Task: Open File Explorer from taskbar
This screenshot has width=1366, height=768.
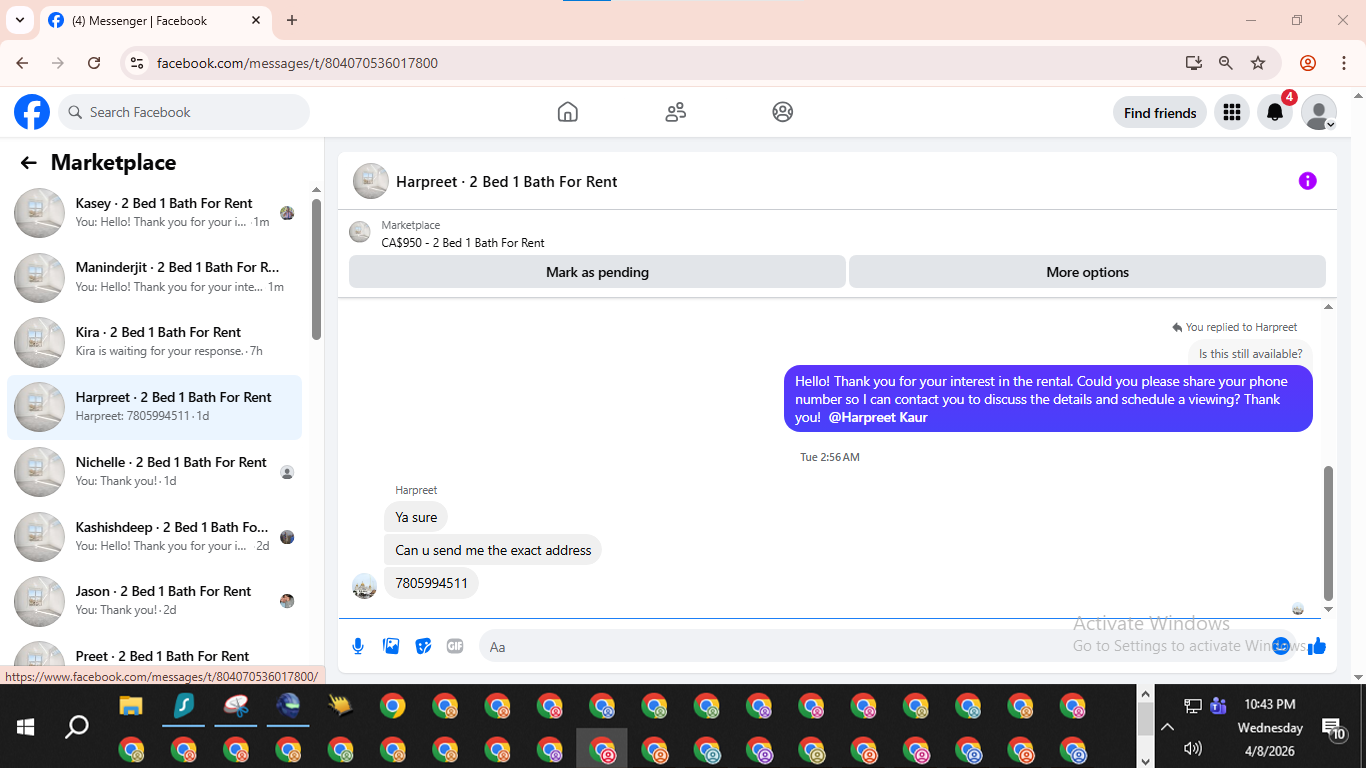Action: [x=131, y=706]
